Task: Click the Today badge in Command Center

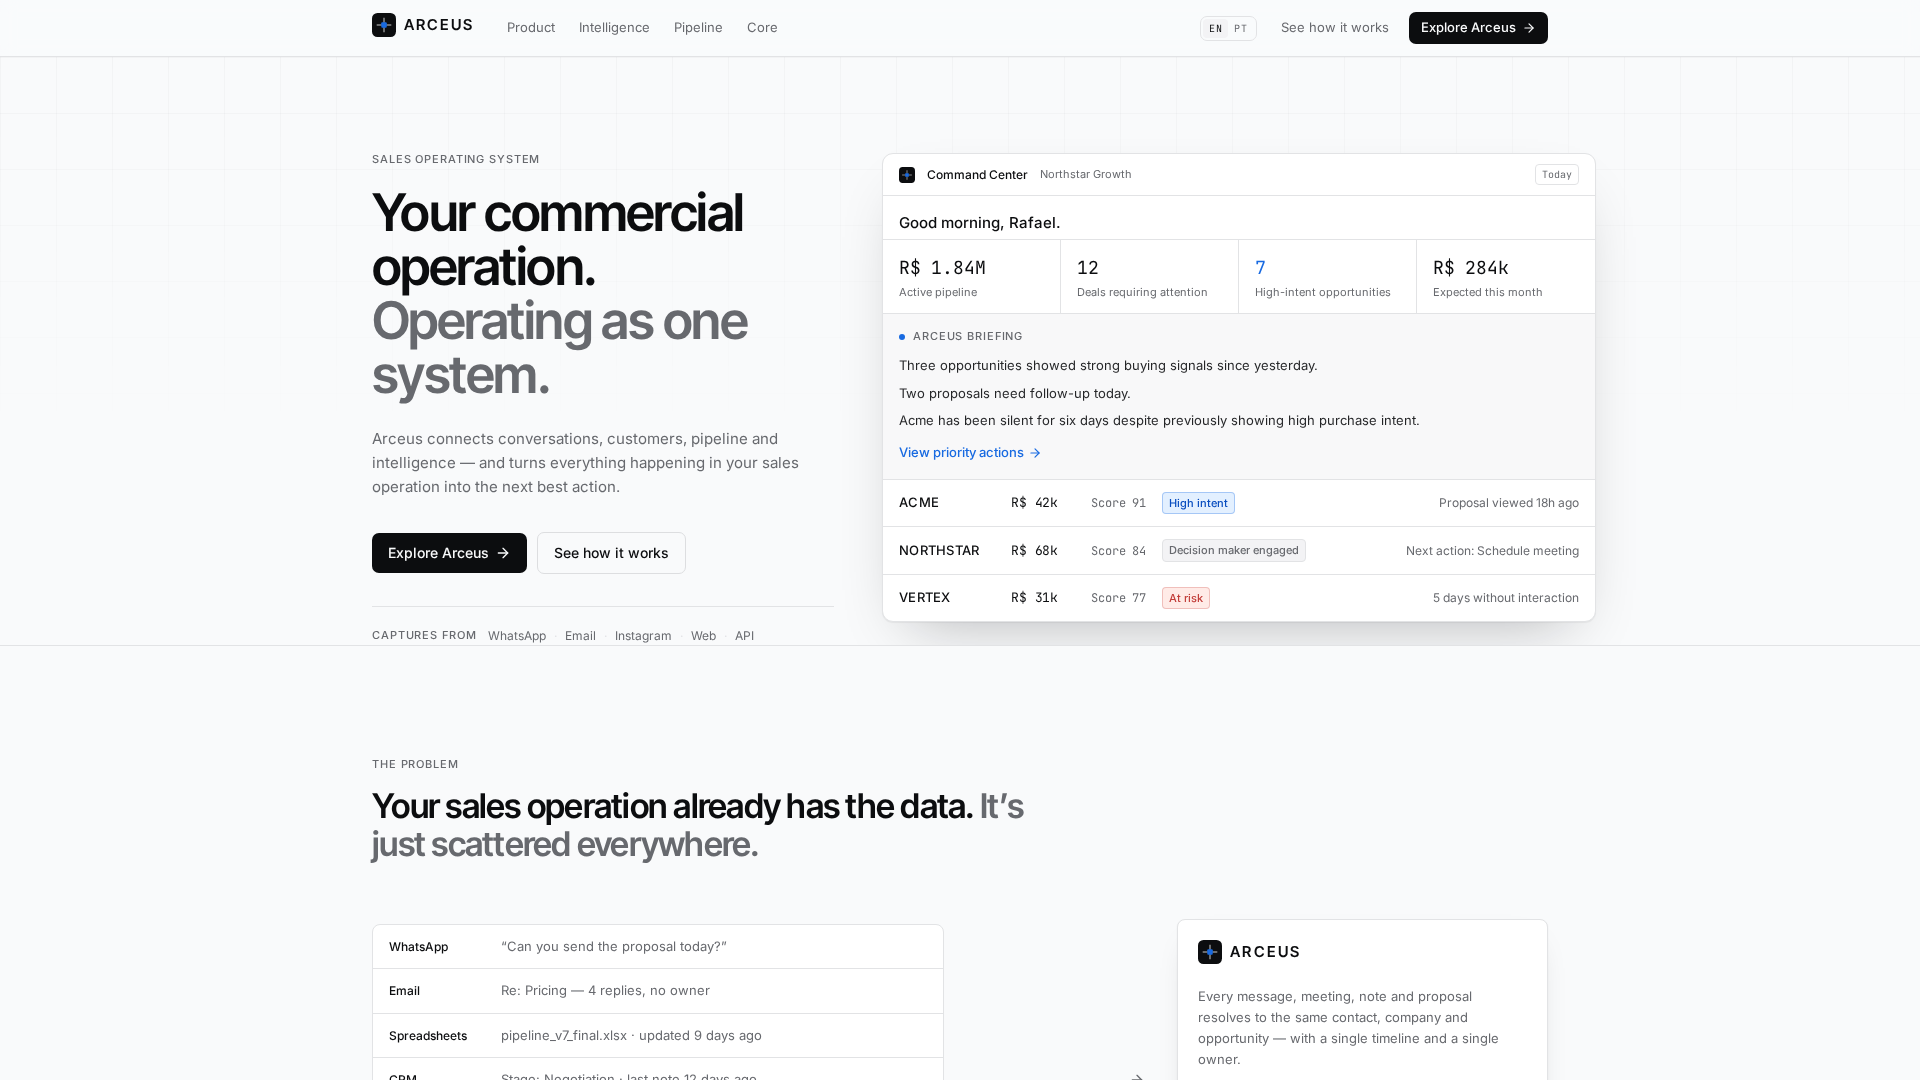Action: pos(1556,175)
